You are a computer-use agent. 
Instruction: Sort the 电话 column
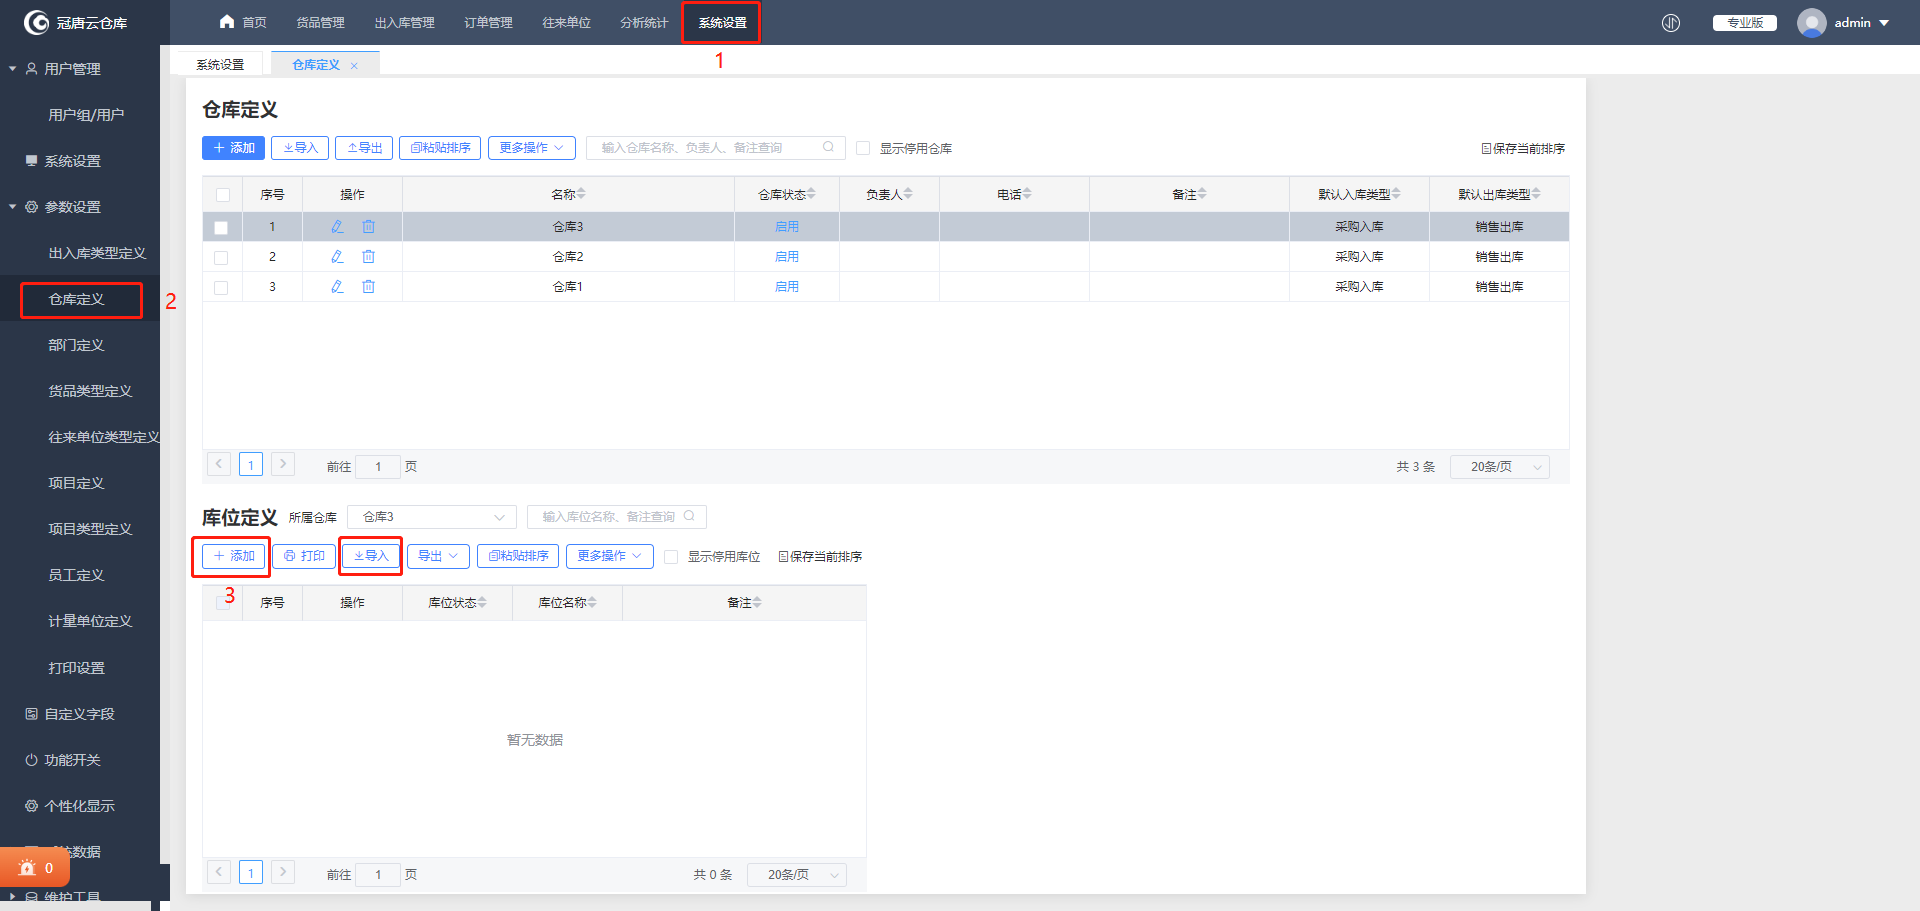1027,194
